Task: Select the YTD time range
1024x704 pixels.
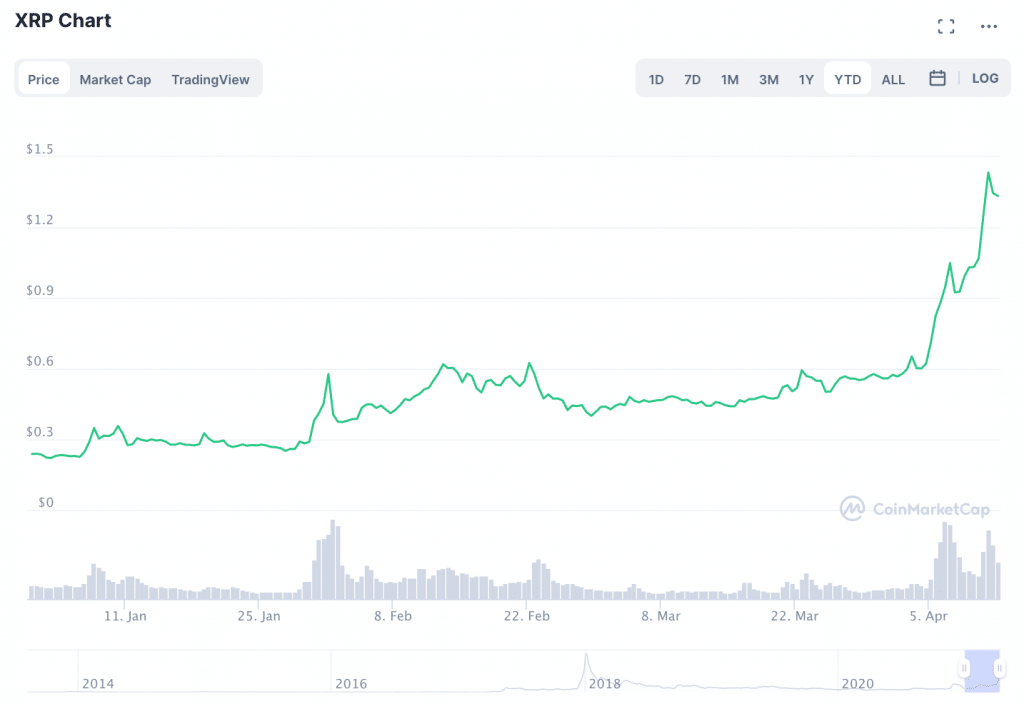Action: (x=848, y=79)
